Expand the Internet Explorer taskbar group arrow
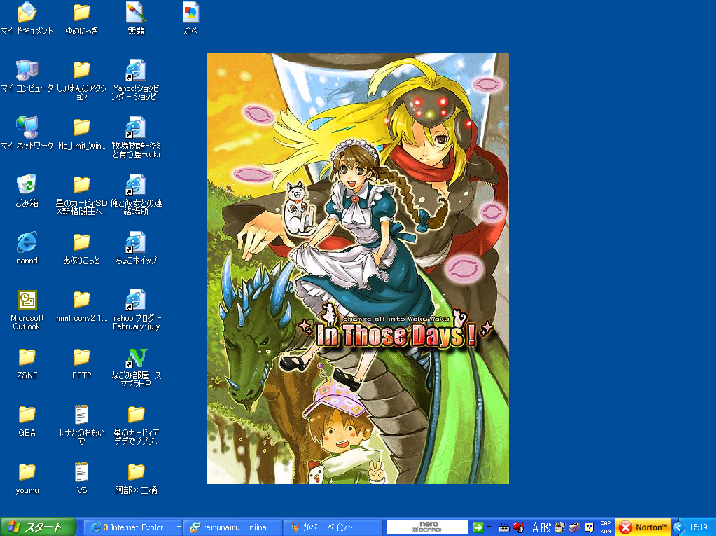 tap(178, 527)
